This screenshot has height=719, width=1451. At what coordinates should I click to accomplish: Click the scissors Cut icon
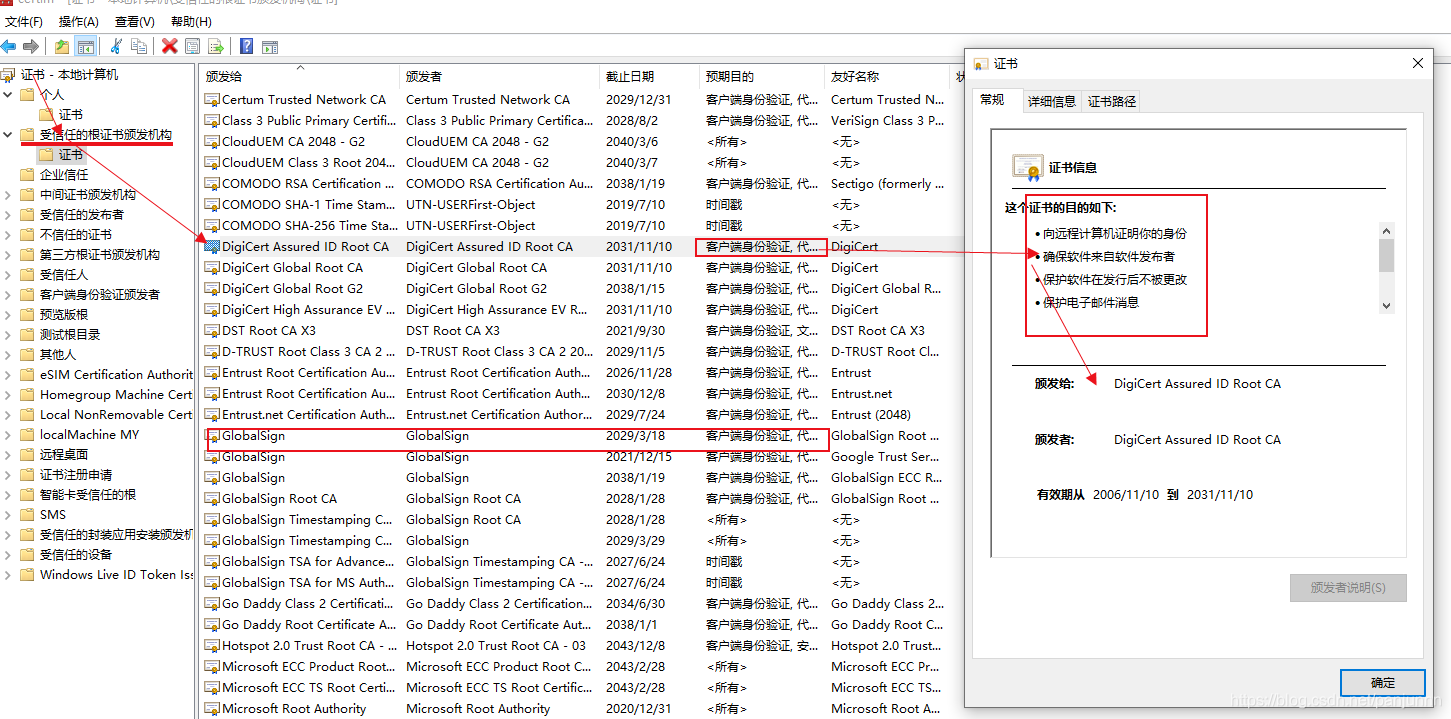[116, 46]
